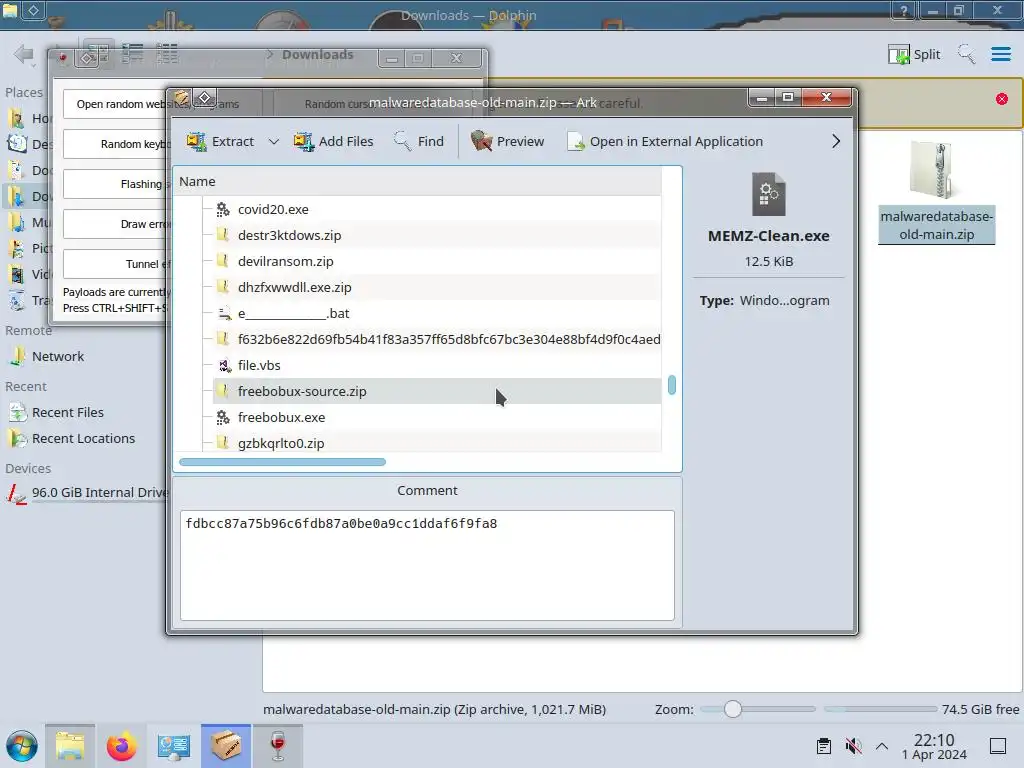The height and width of the screenshot is (768, 1024).
Task: Click the Preview button in Ark
Action: (x=507, y=141)
